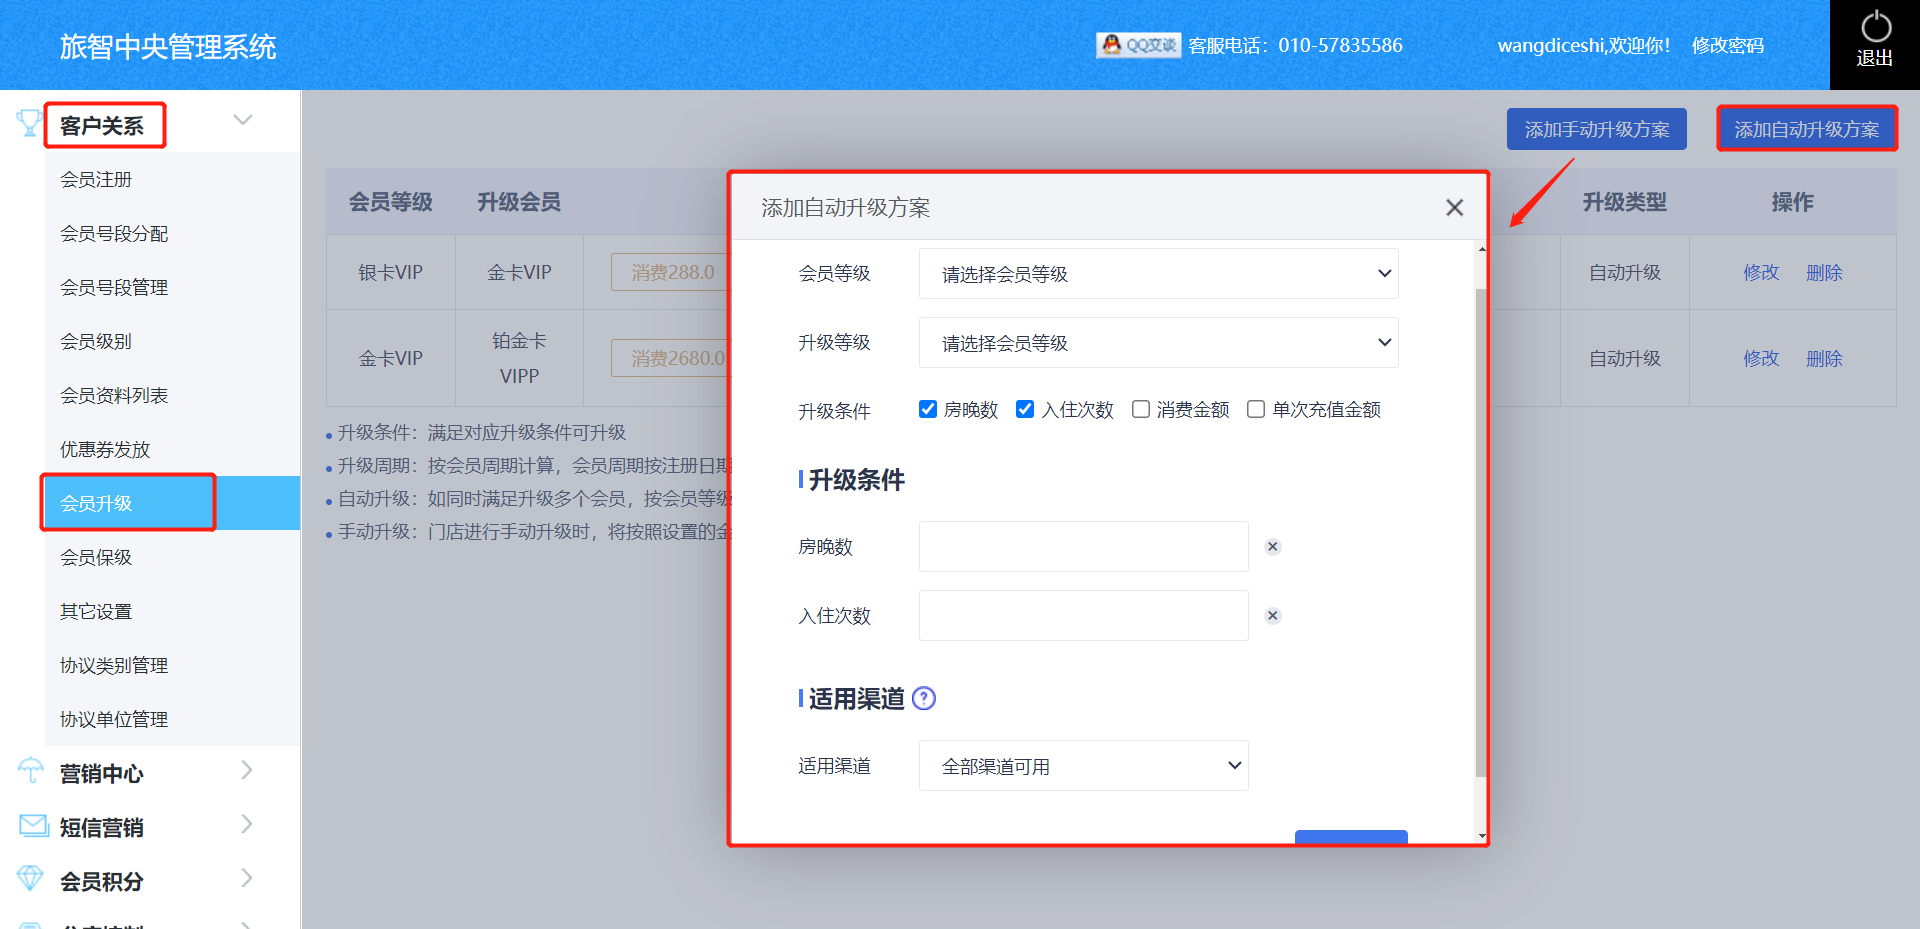Image resolution: width=1920 pixels, height=929 pixels.
Task: Close the 添加自动升级方案 dialog
Action: [1454, 207]
